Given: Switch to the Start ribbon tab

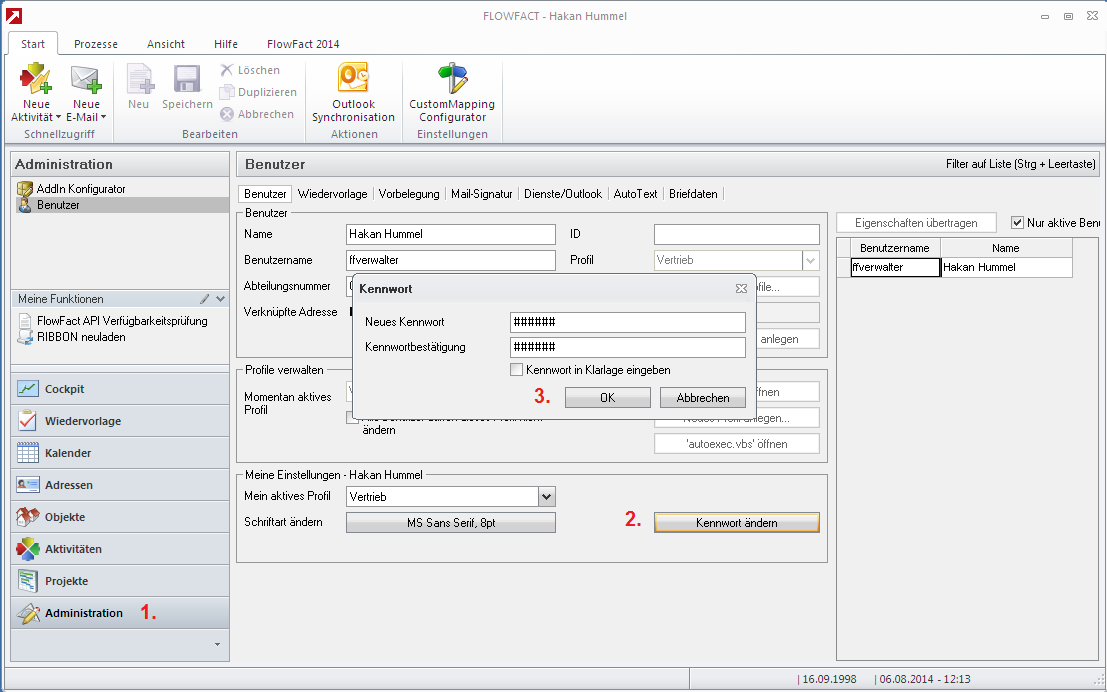Looking at the screenshot, I should (33, 44).
